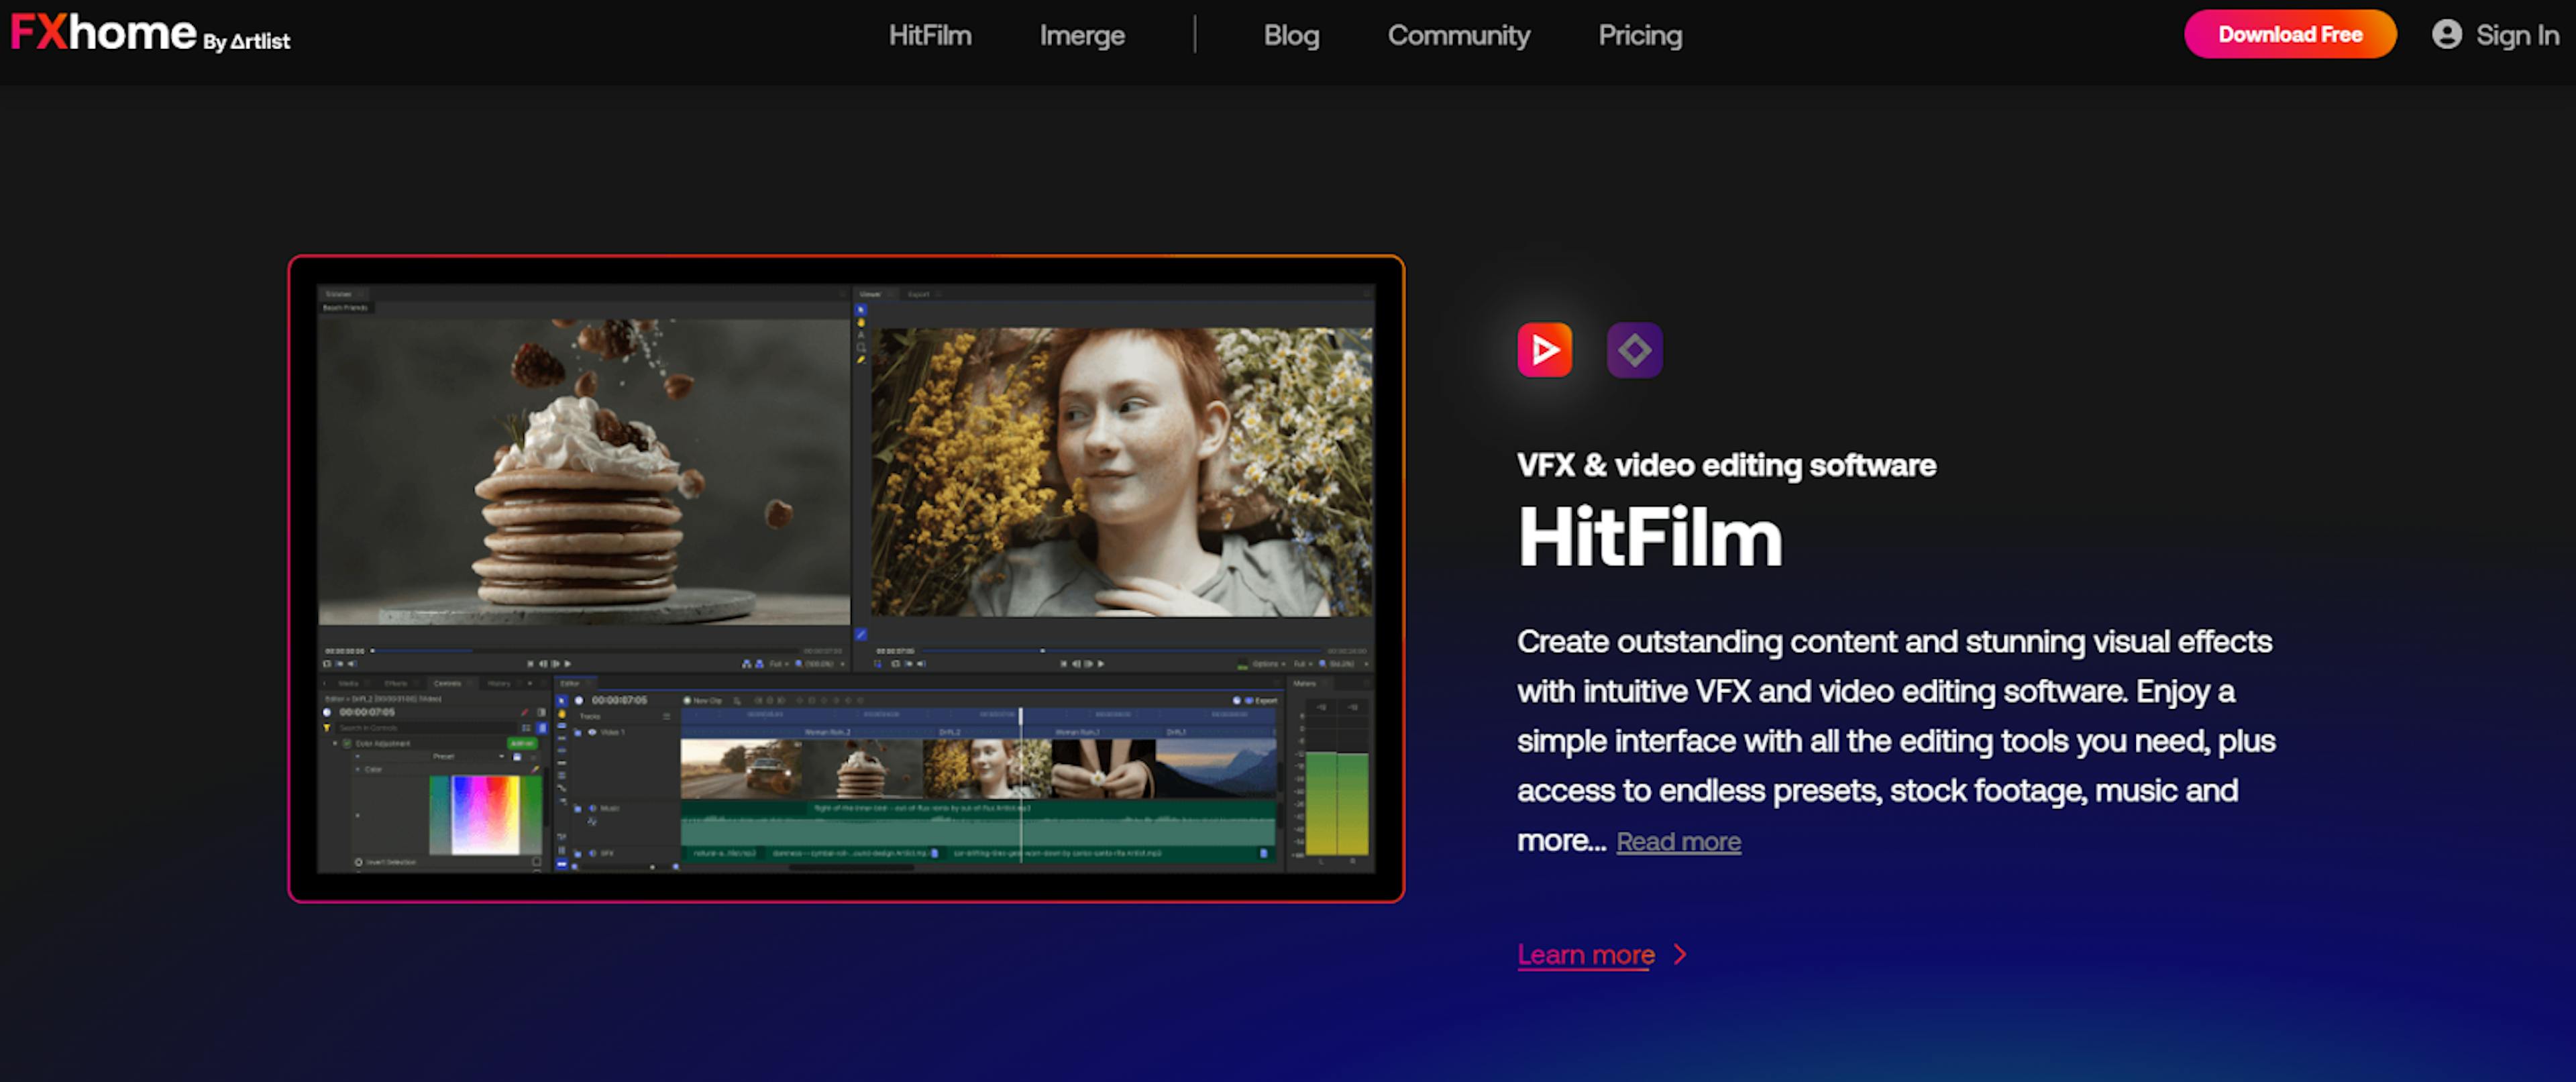The image size is (2576, 1082).
Task: Click the 'By Artlist' text beside logo
Action: point(247,42)
